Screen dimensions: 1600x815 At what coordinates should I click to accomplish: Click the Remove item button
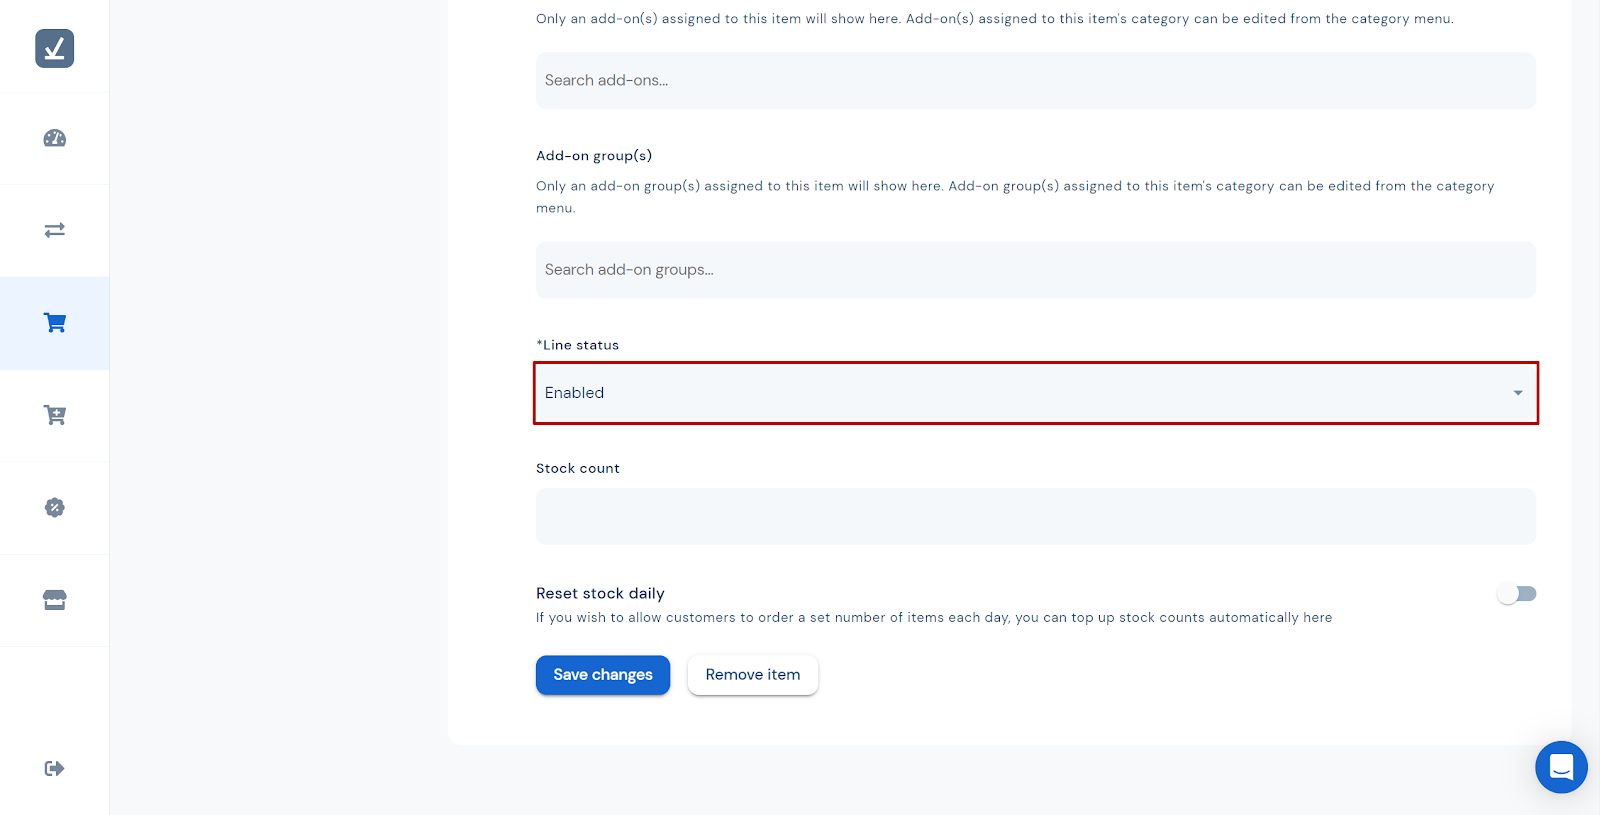click(x=753, y=675)
